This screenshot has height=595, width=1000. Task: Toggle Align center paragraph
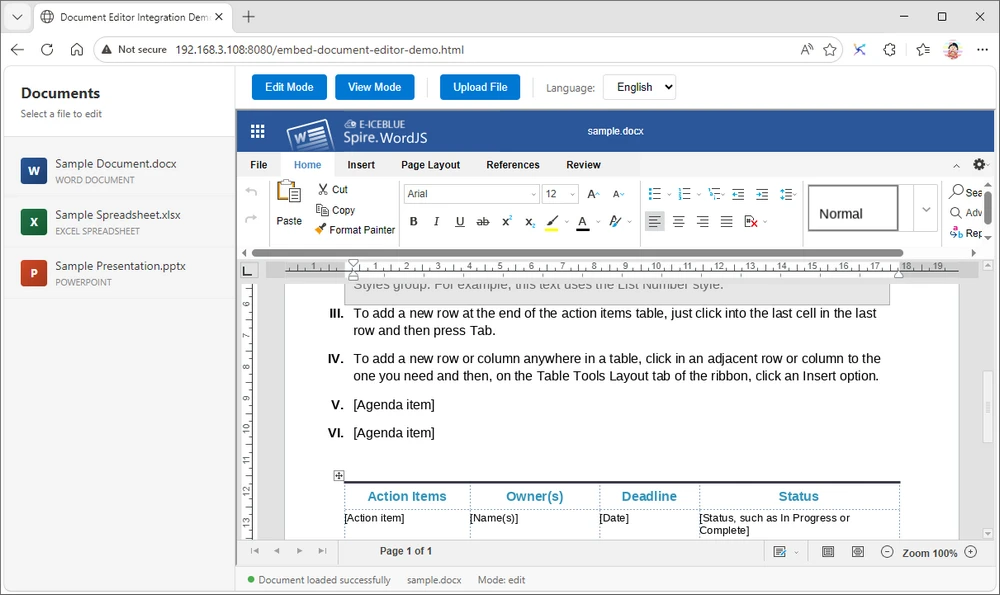679,221
